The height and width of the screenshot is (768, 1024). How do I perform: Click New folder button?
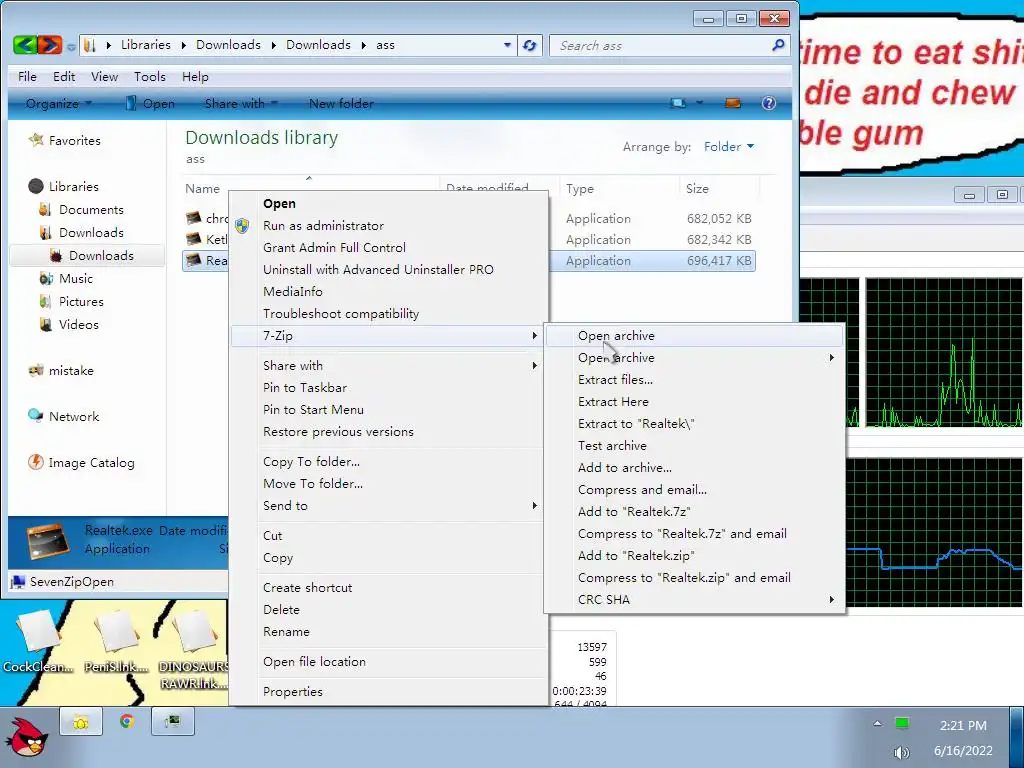pos(341,103)
